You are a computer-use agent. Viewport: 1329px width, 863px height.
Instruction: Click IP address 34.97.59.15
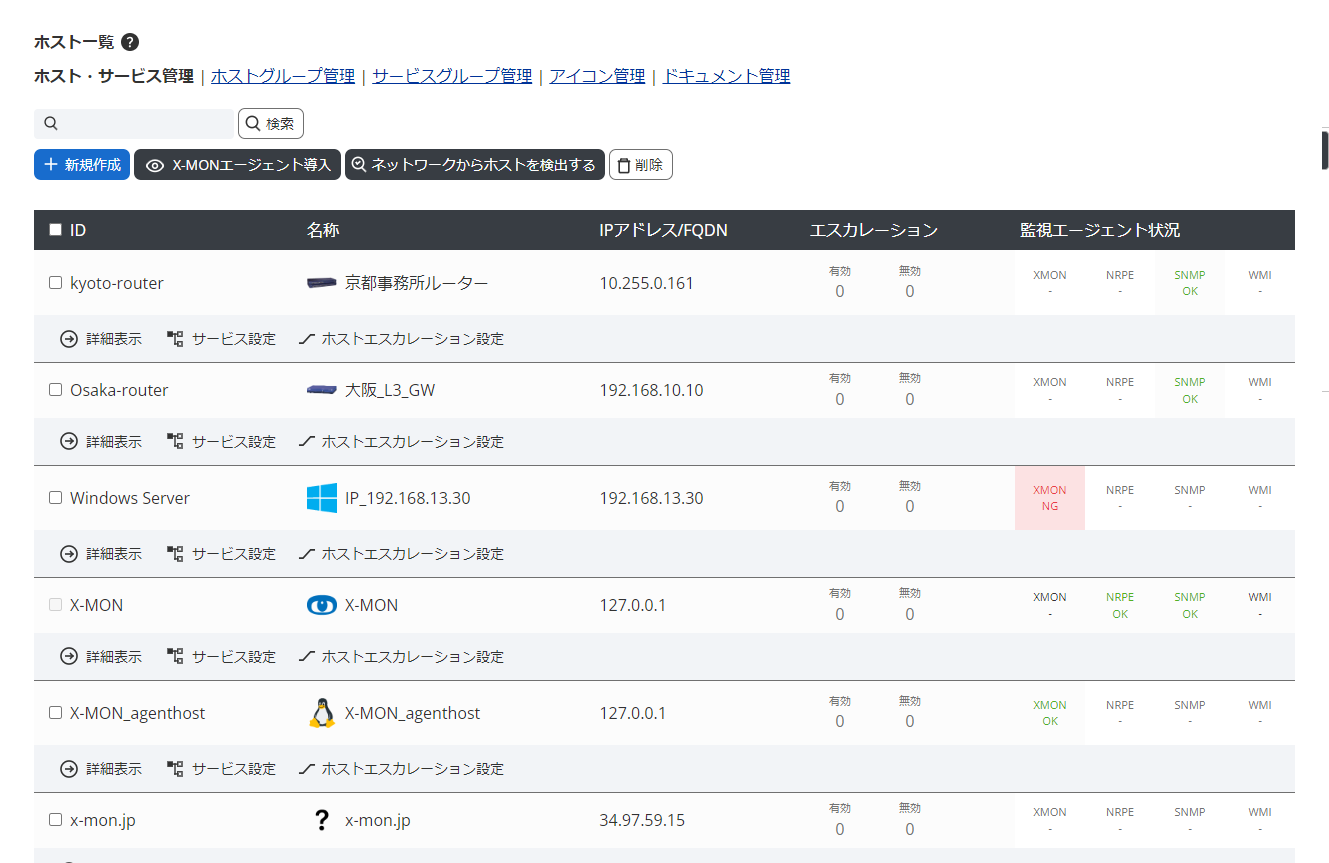click(642, 820)
